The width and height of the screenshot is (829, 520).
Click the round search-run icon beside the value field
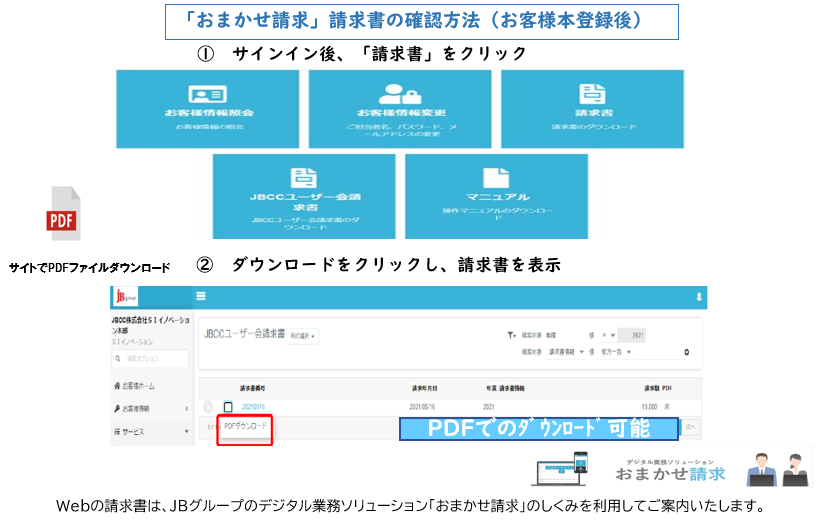(686, 352)
